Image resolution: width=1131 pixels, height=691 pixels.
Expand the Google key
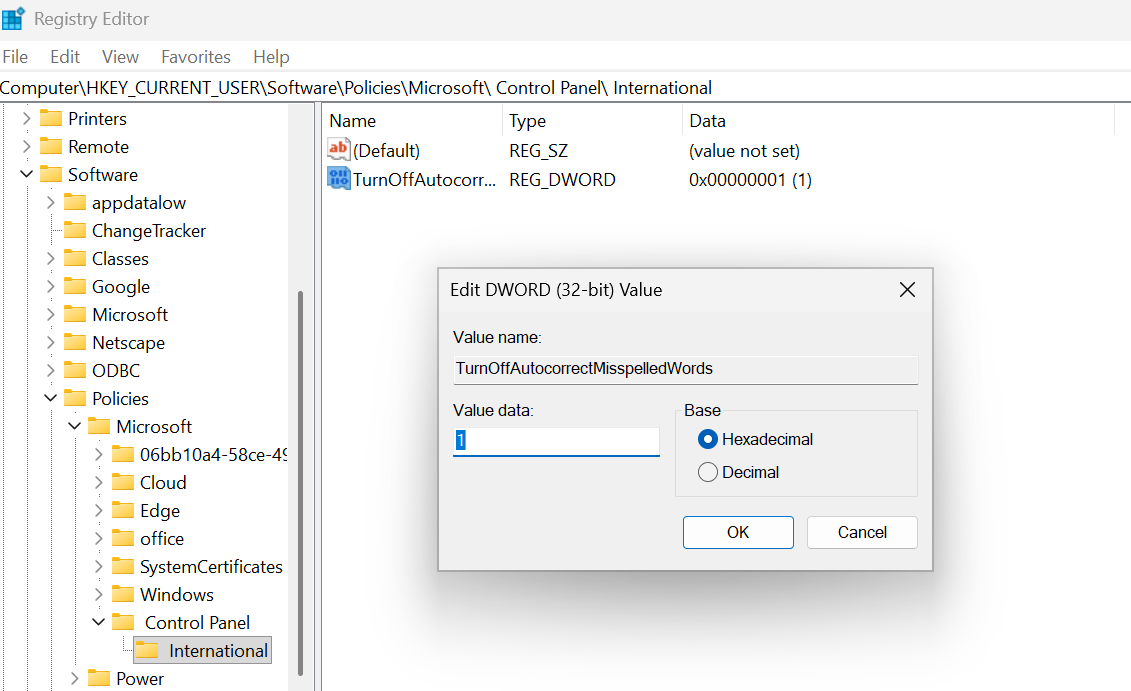coord(50,286)
